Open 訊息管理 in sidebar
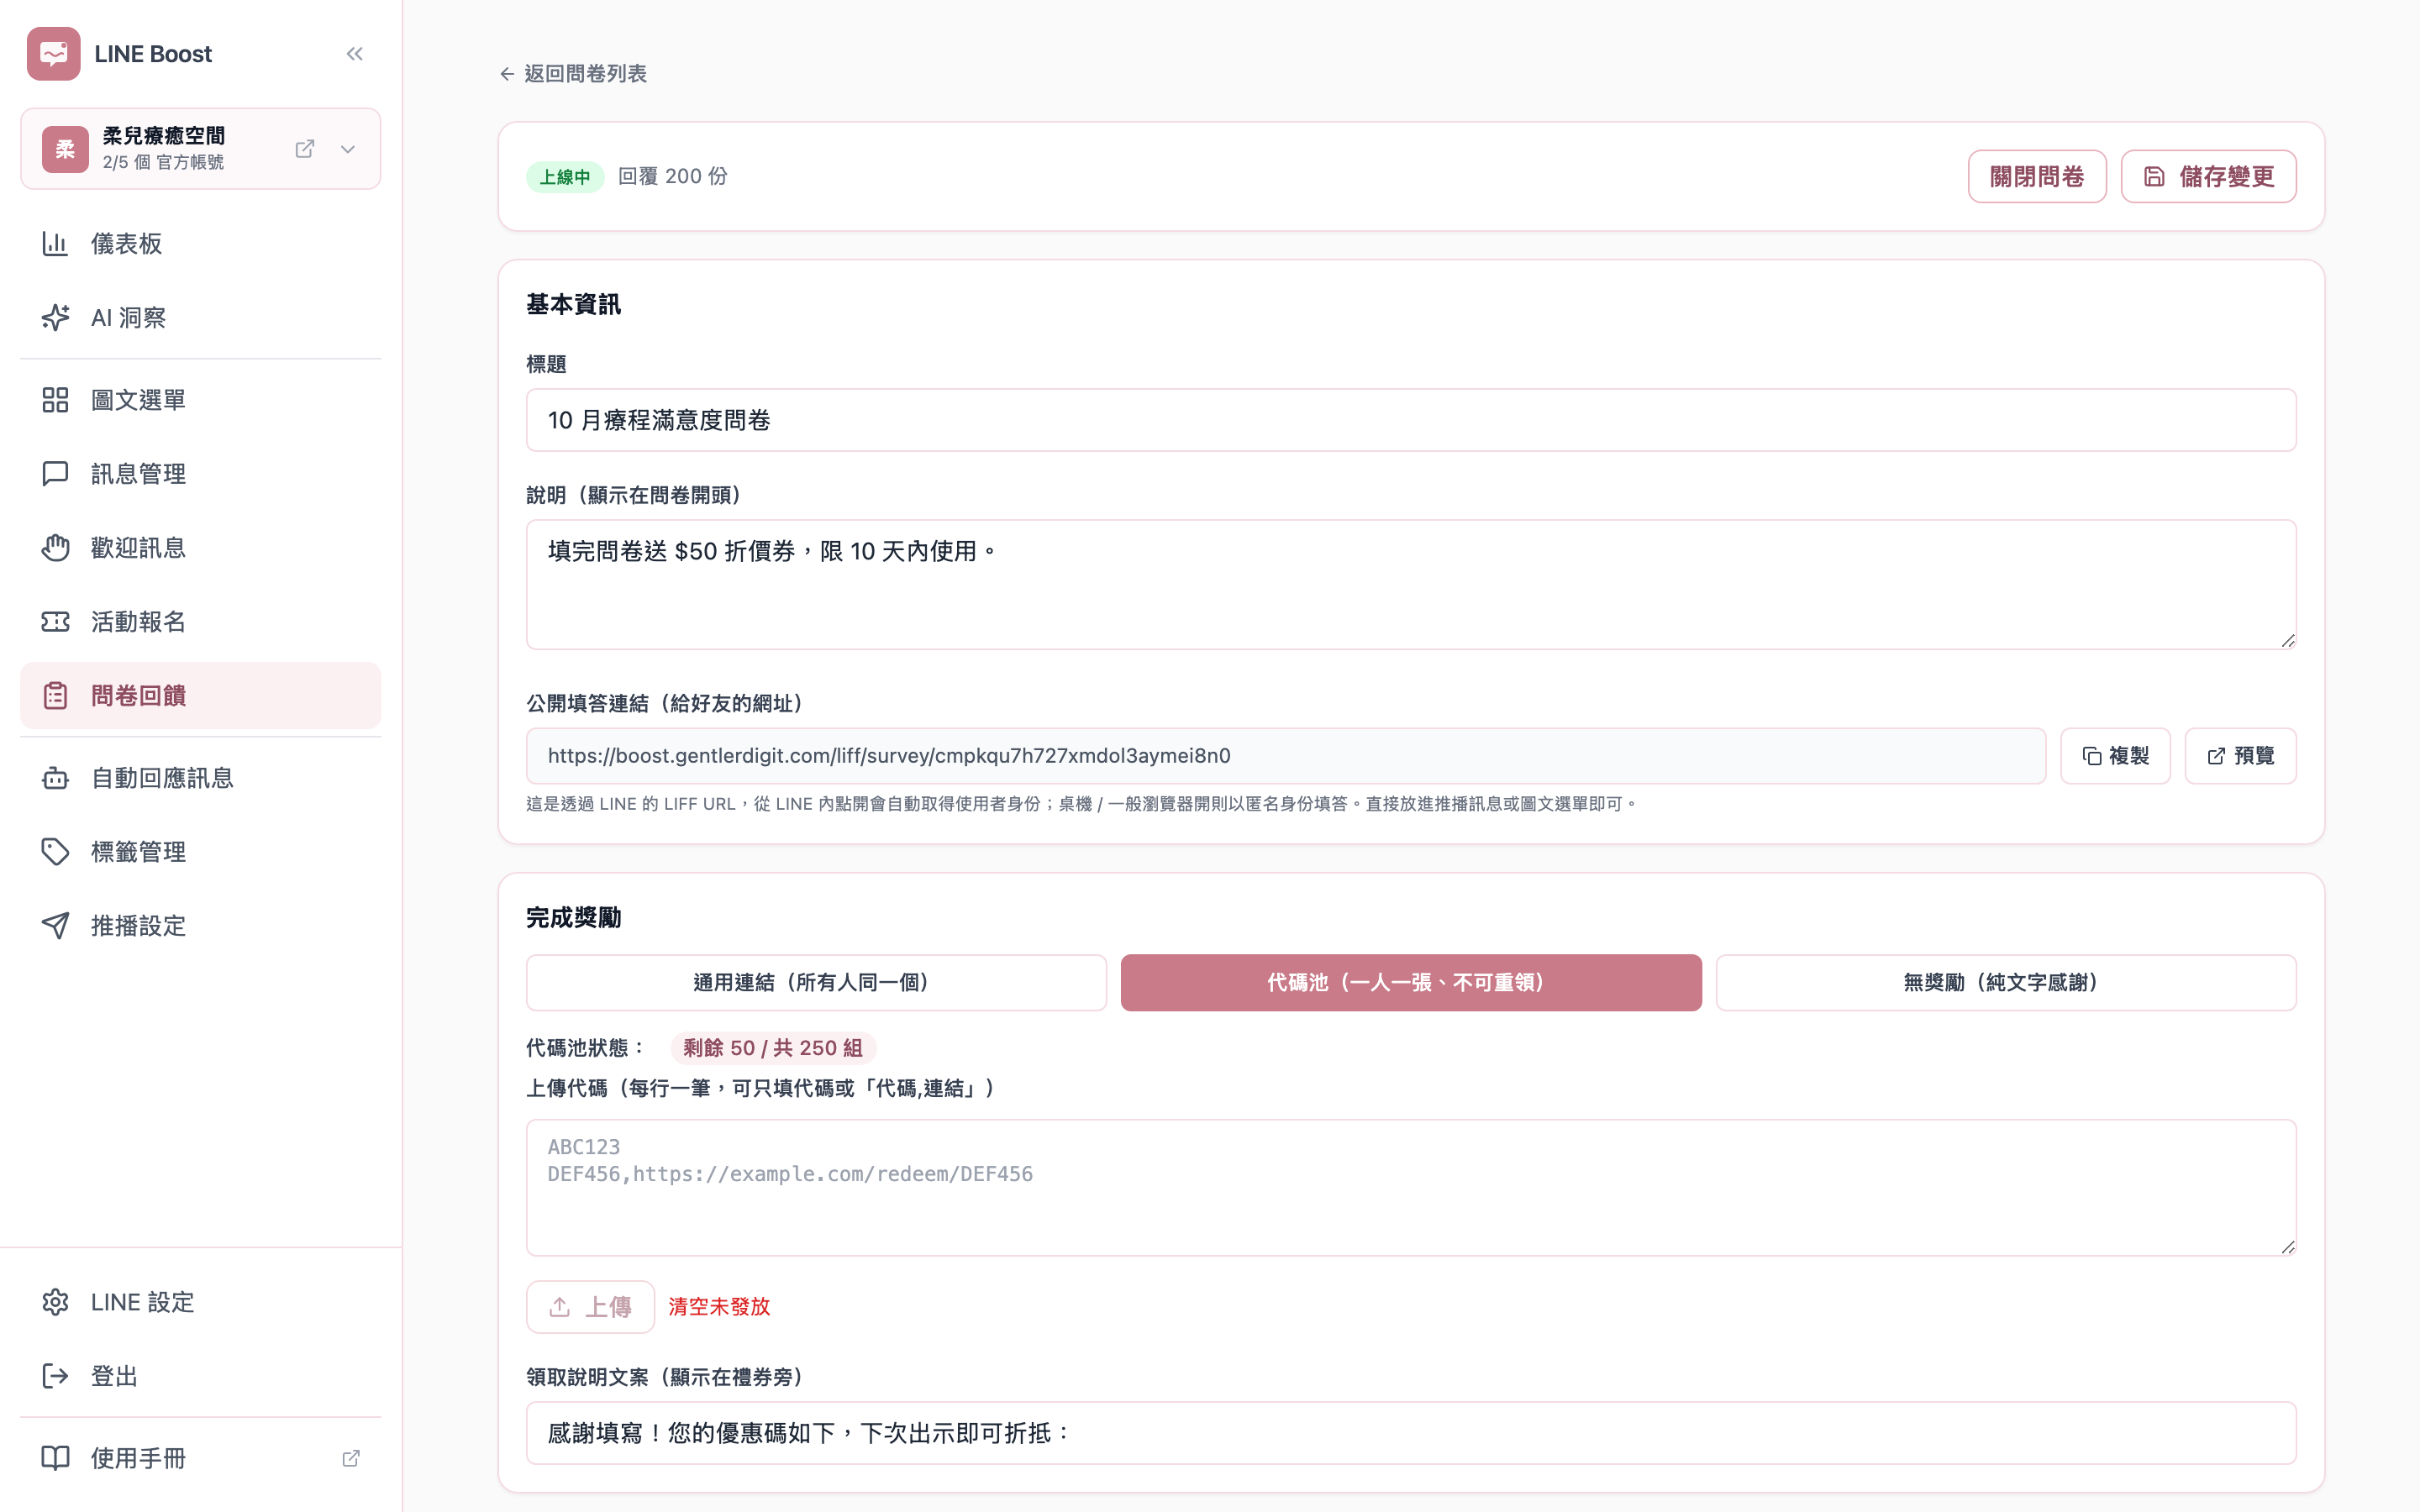Viewport: 2420px width, 1512px height. point(201,474)
